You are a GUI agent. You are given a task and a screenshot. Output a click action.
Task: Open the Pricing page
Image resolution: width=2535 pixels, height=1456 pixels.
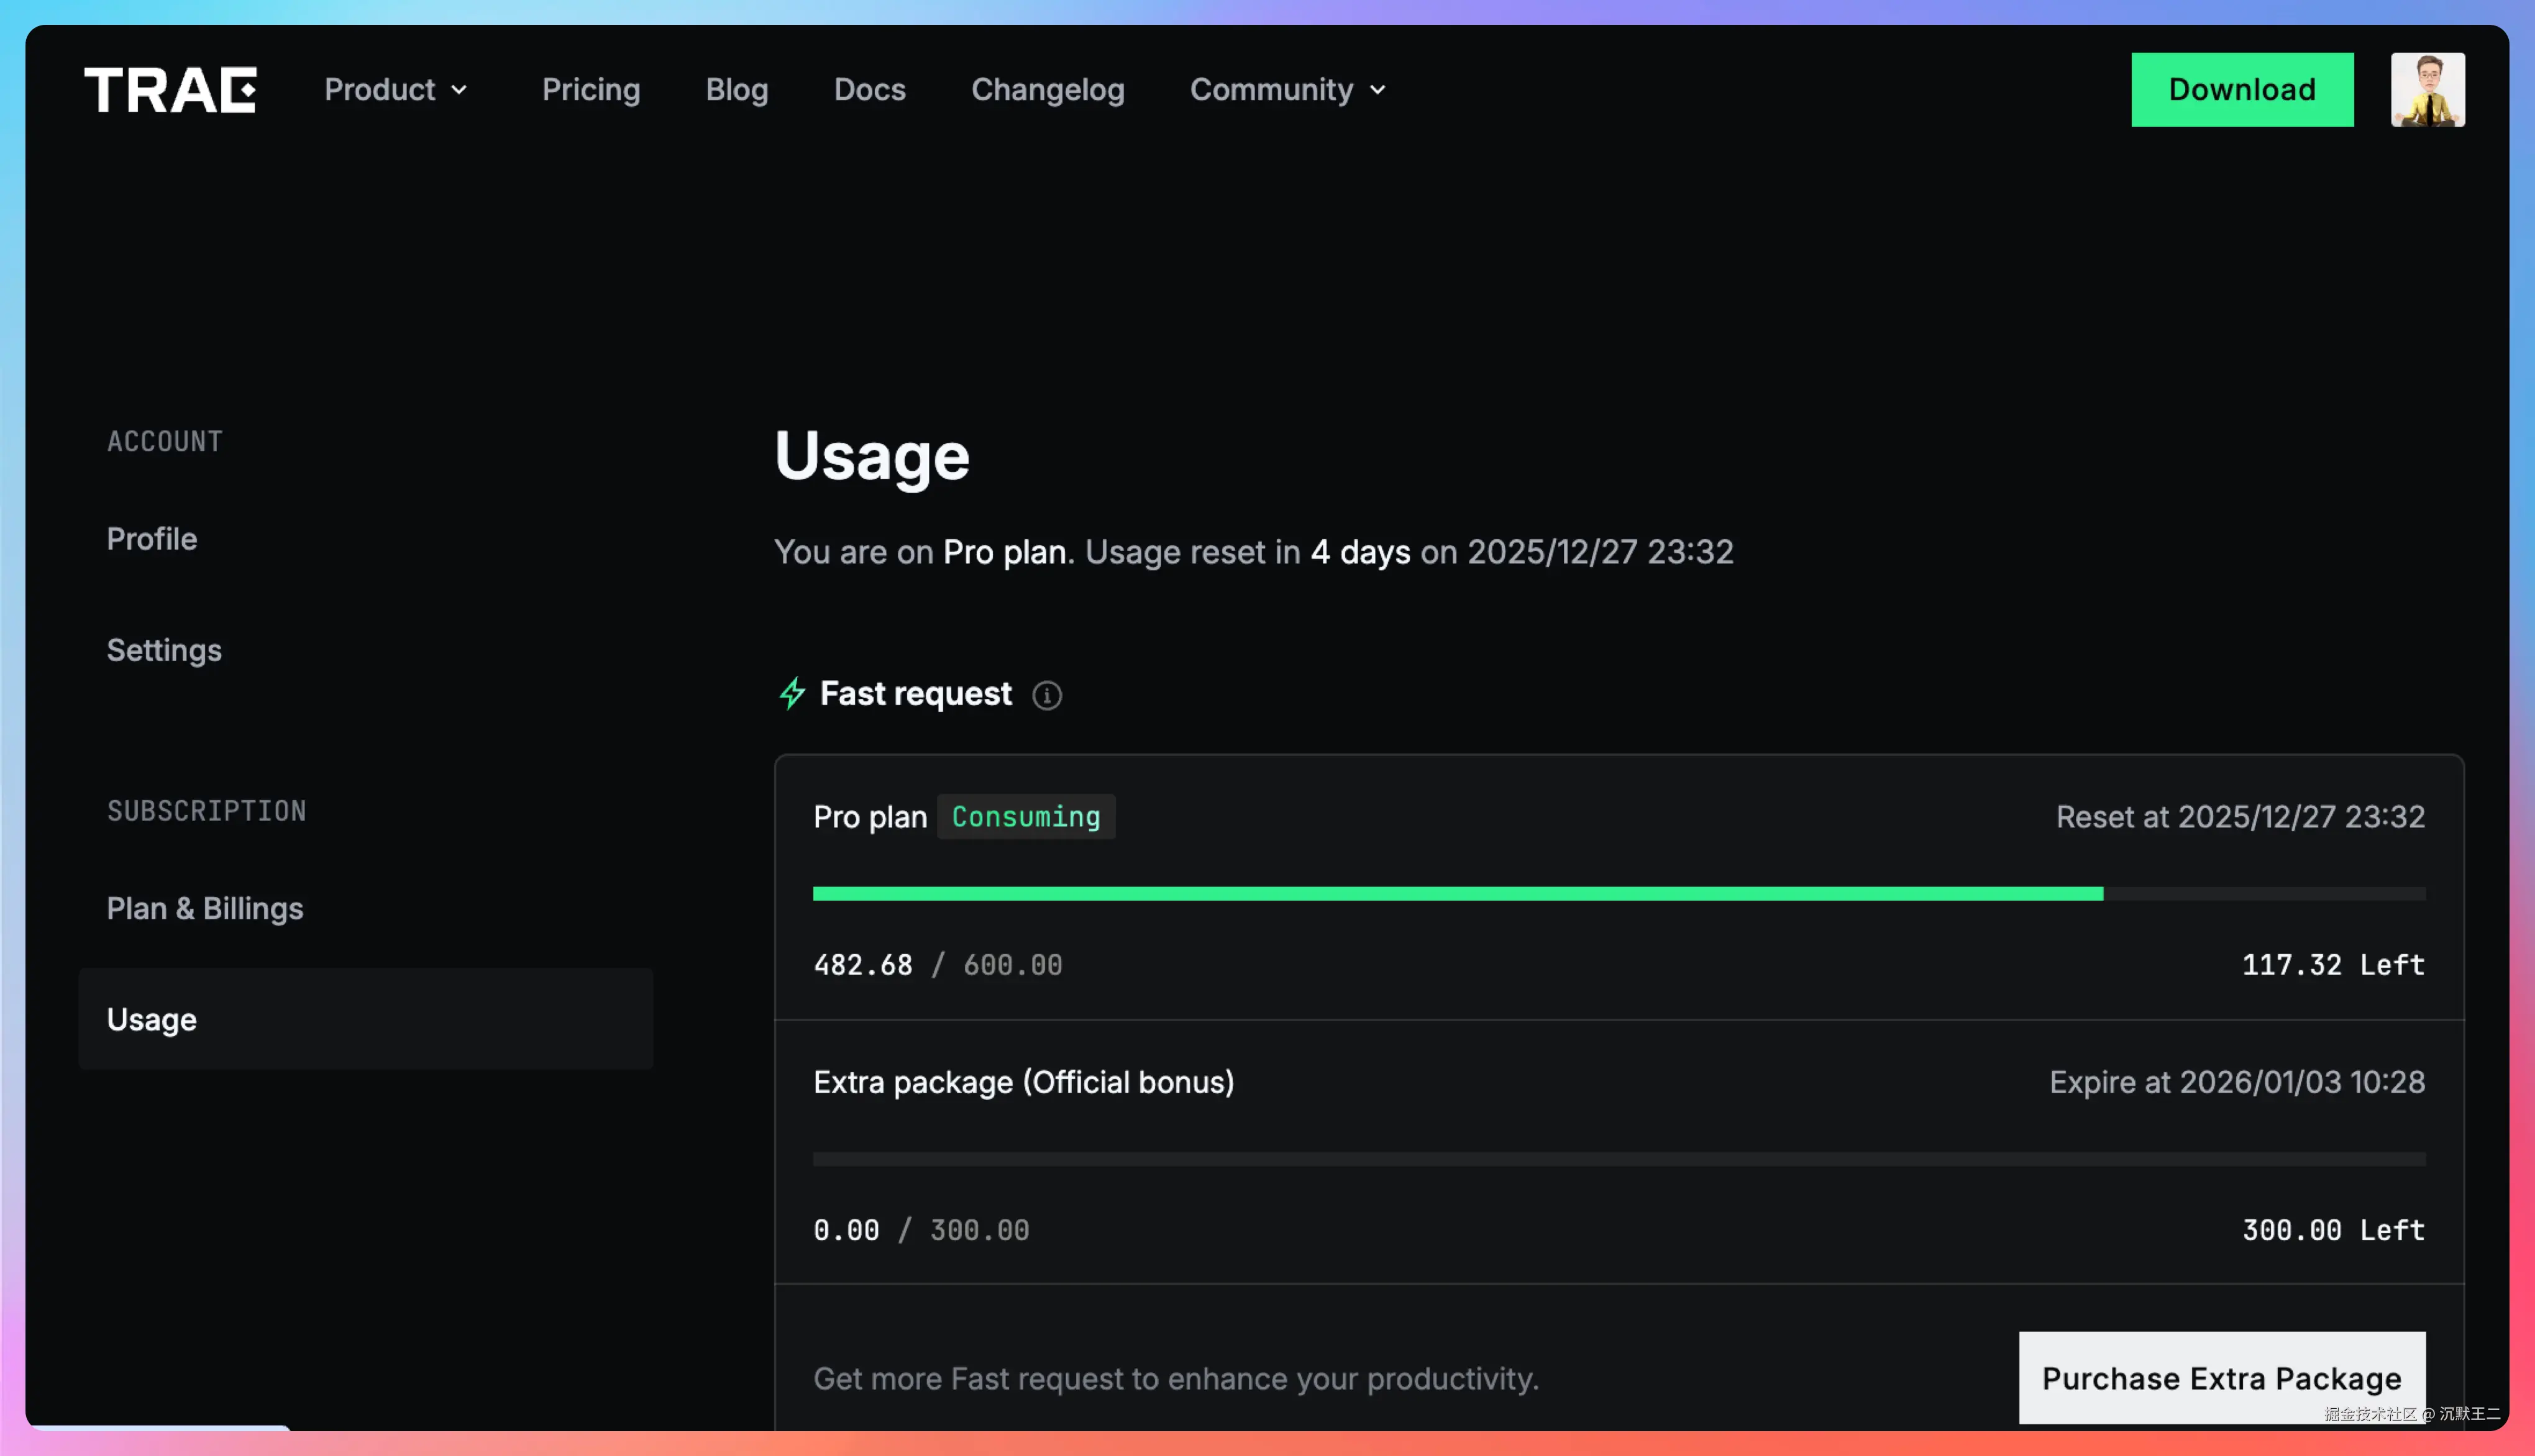590,90
